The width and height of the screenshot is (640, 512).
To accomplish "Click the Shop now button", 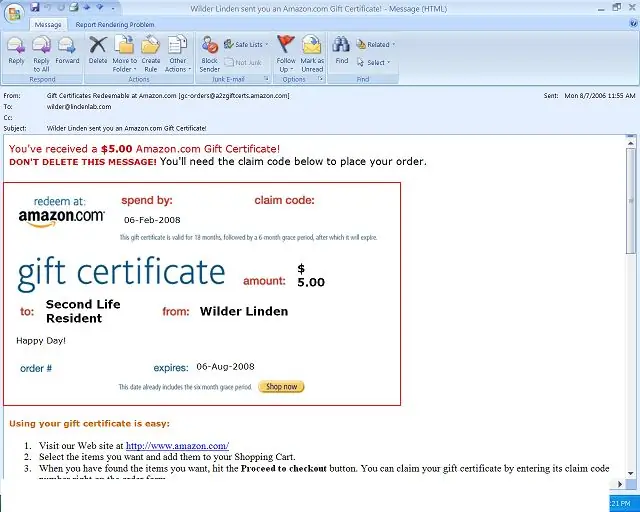I will [281, 386].
